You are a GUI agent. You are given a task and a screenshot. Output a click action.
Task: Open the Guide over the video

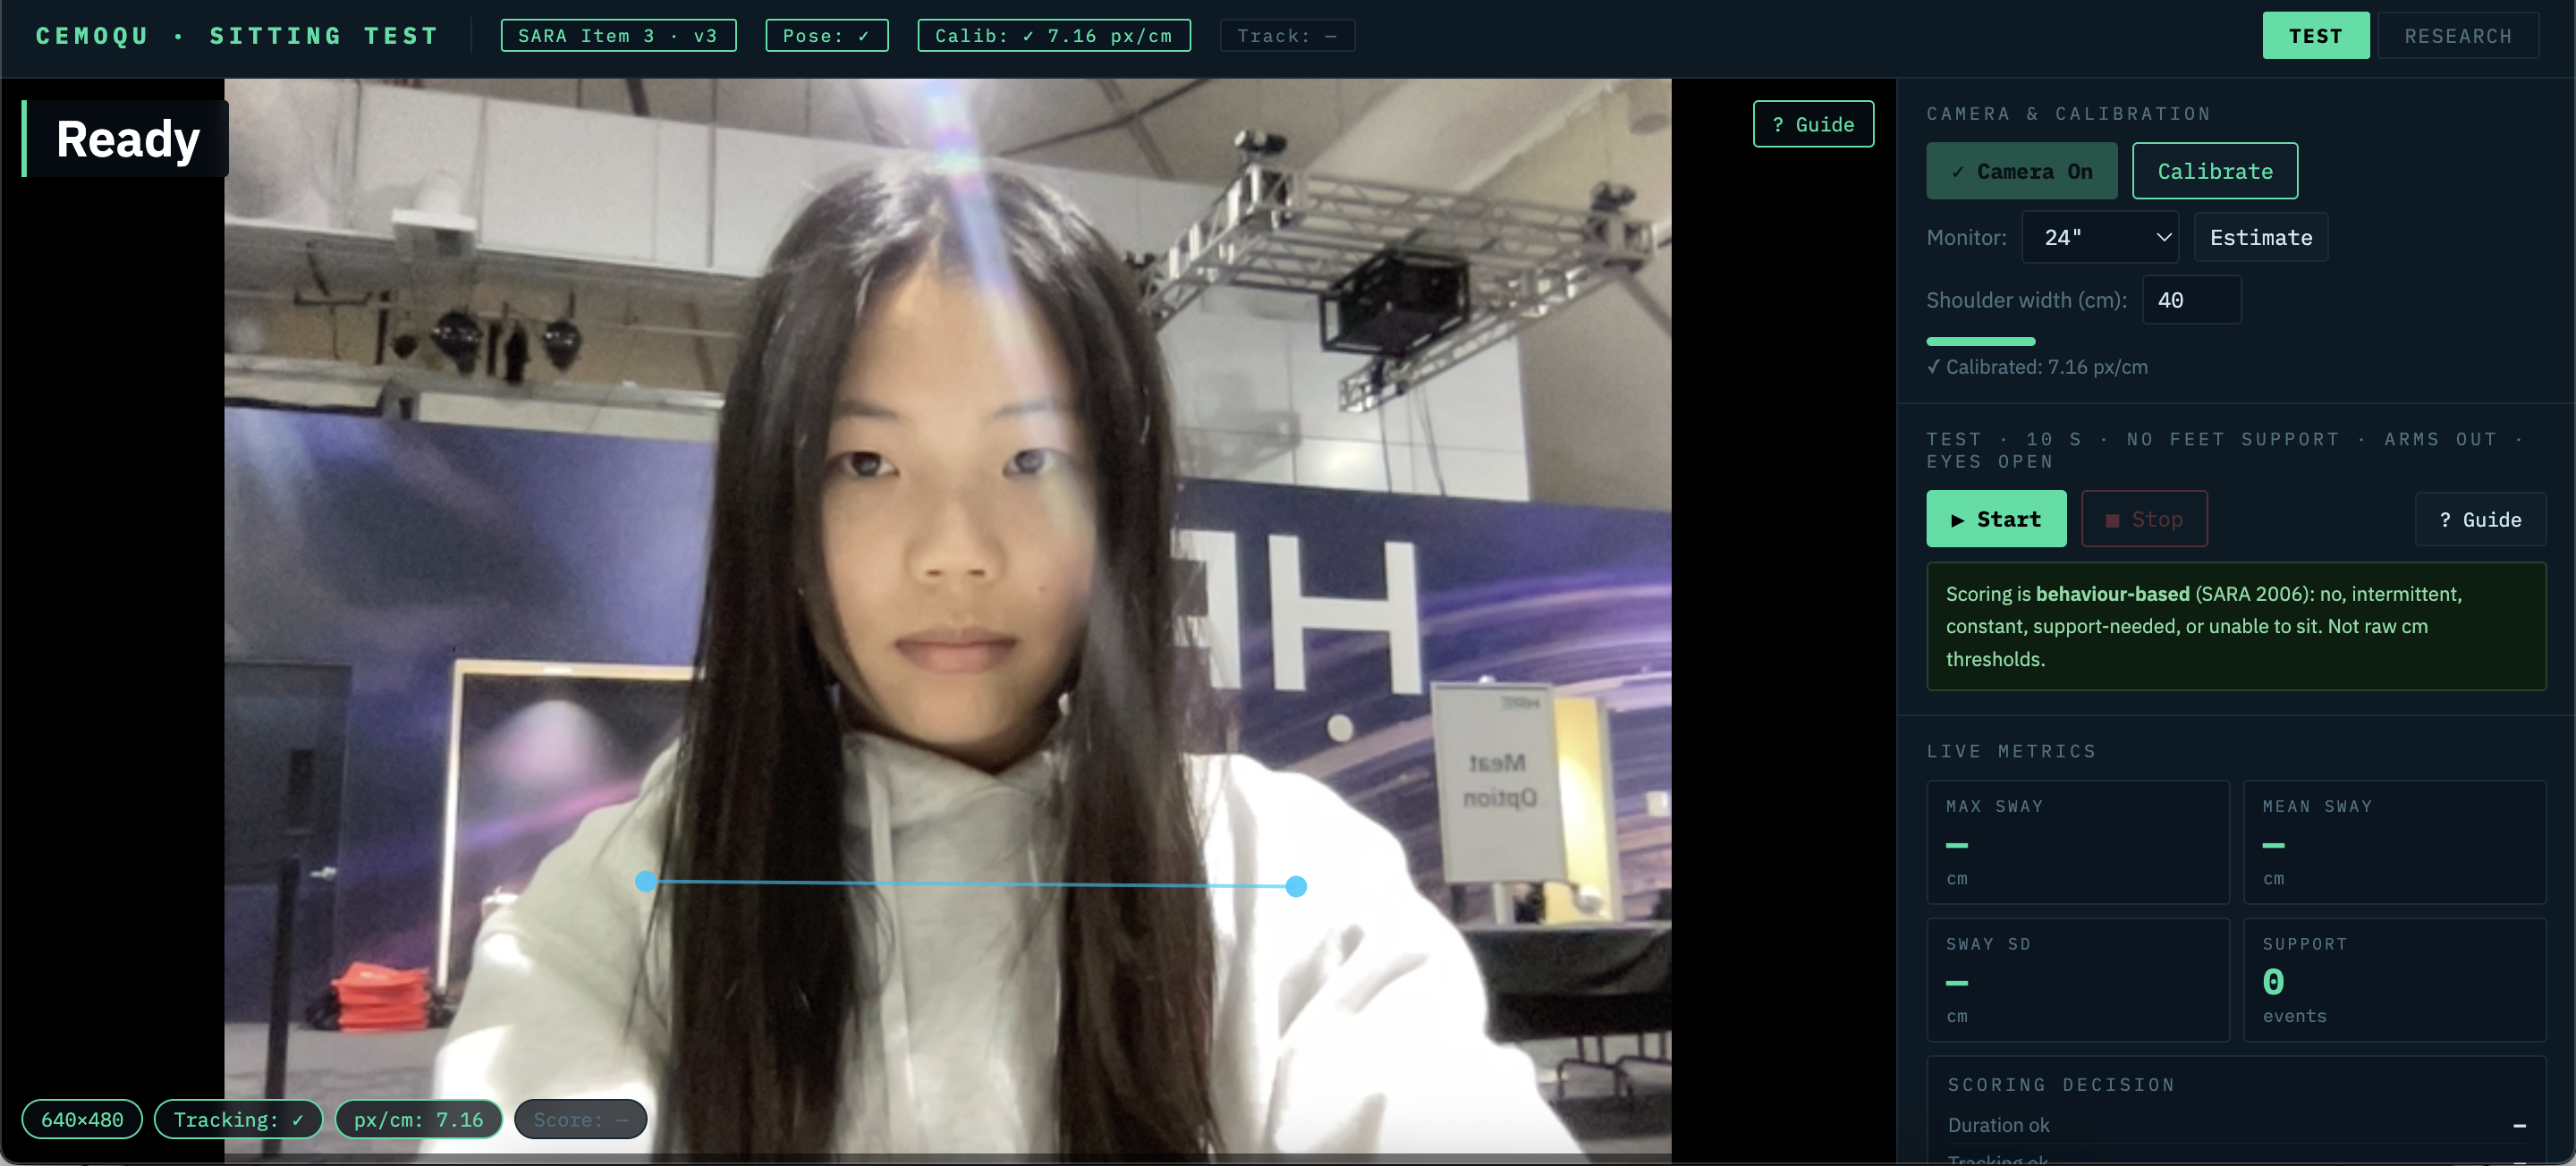point(1812,124)
